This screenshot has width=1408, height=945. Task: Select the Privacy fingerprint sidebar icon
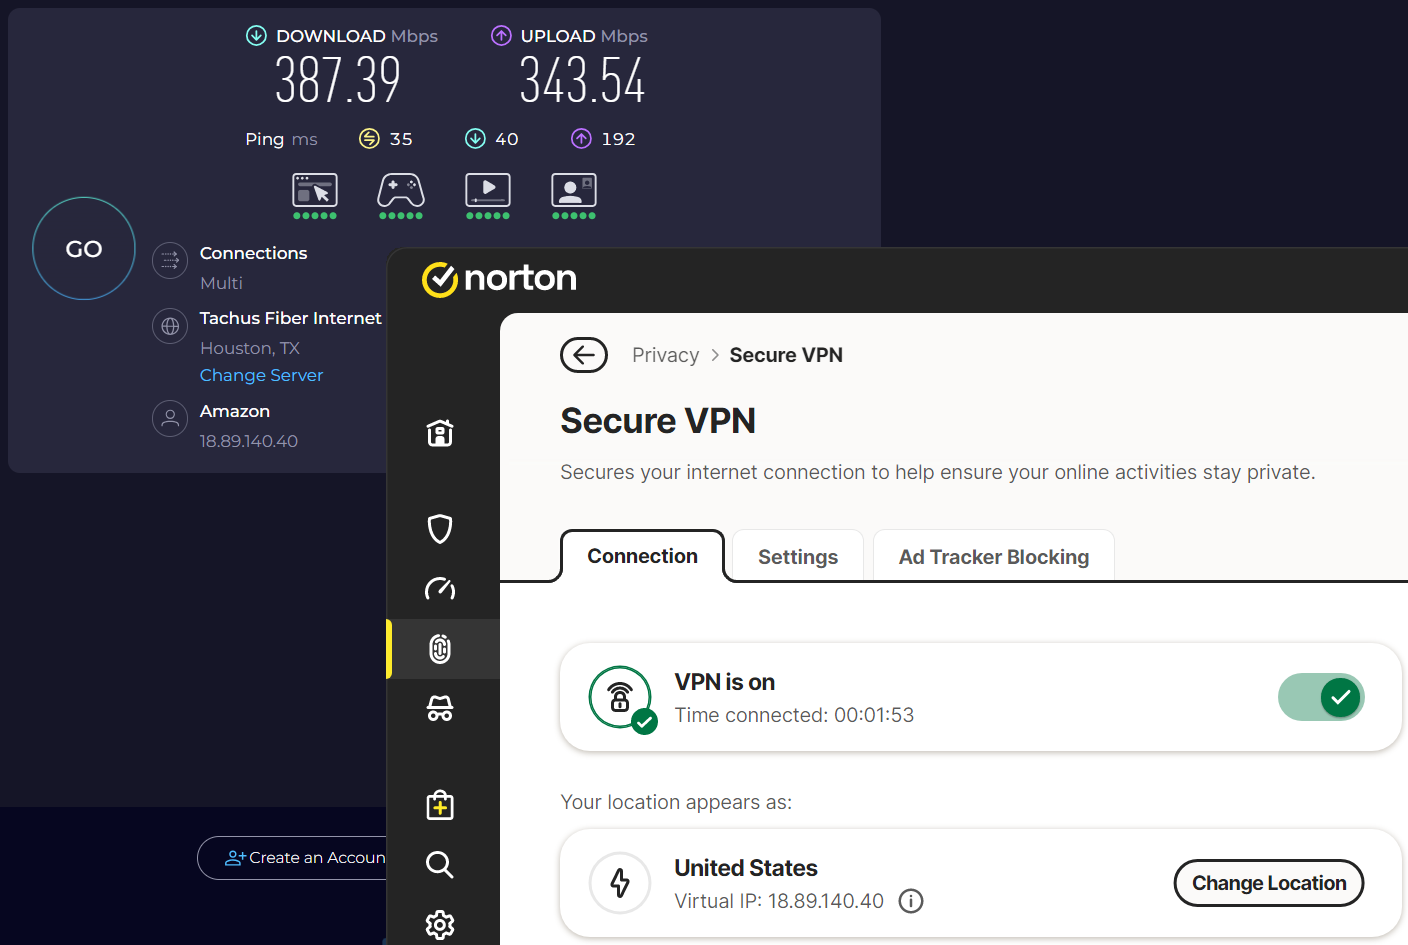(x=440, y=649)
